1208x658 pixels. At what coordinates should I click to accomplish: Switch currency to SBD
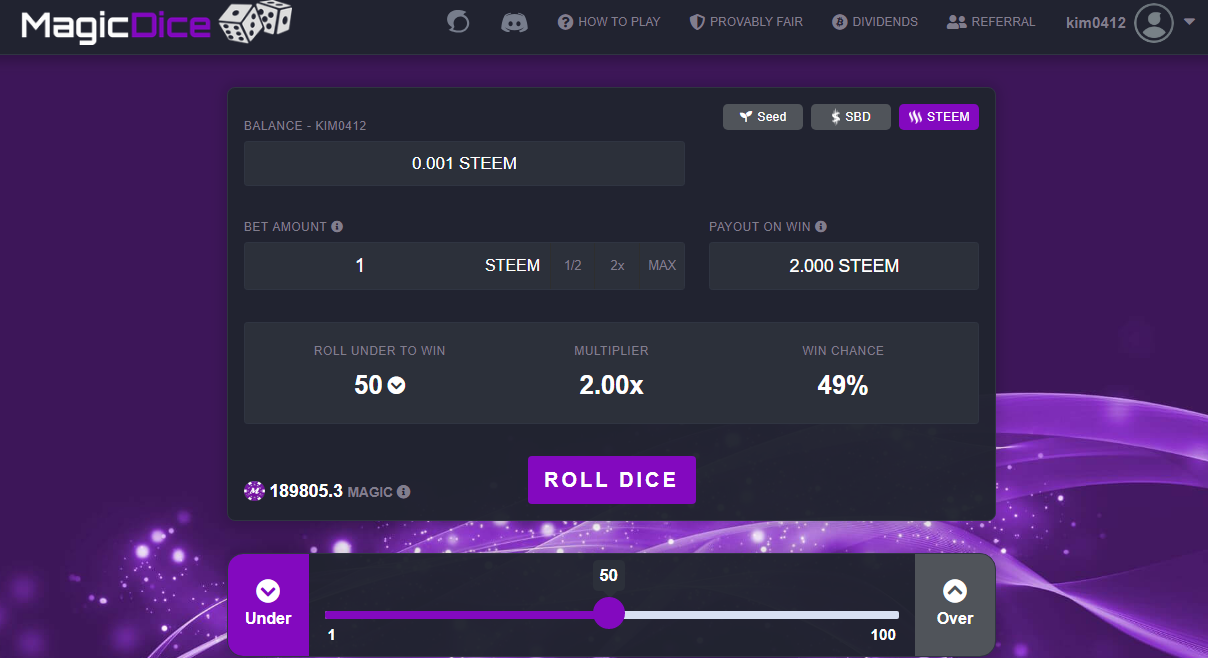tap(851, 117)
